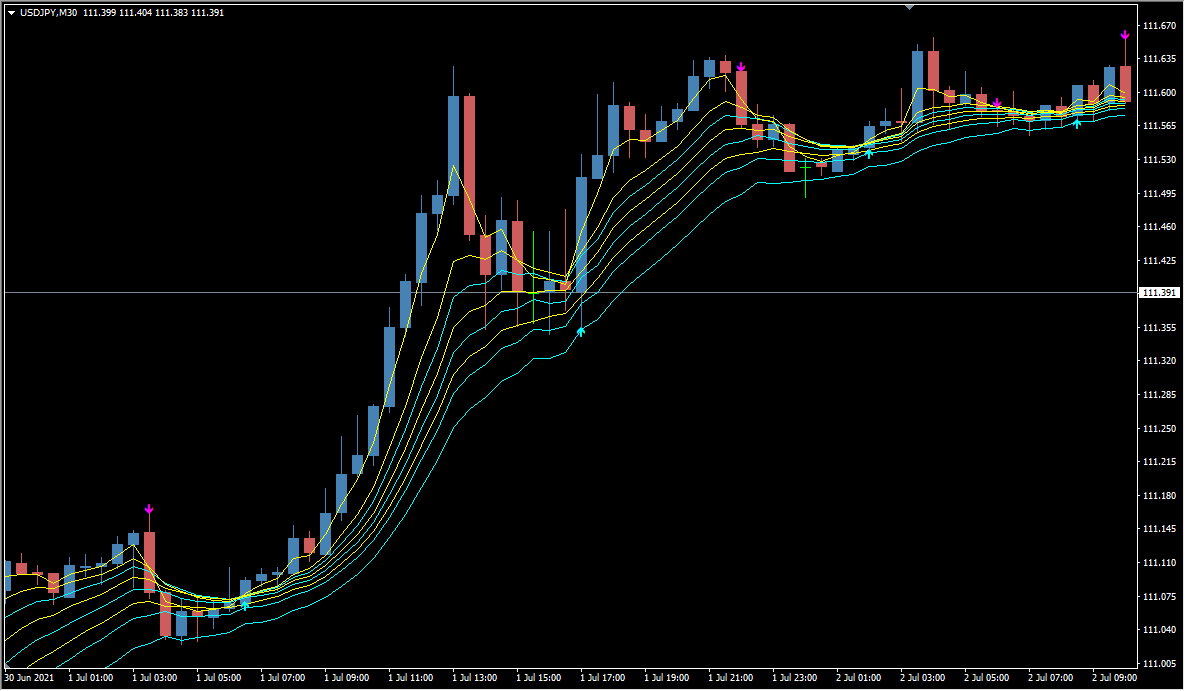1185x691 pixels.
Task: Click the 111.670 price scale label
Action: 1160,26
